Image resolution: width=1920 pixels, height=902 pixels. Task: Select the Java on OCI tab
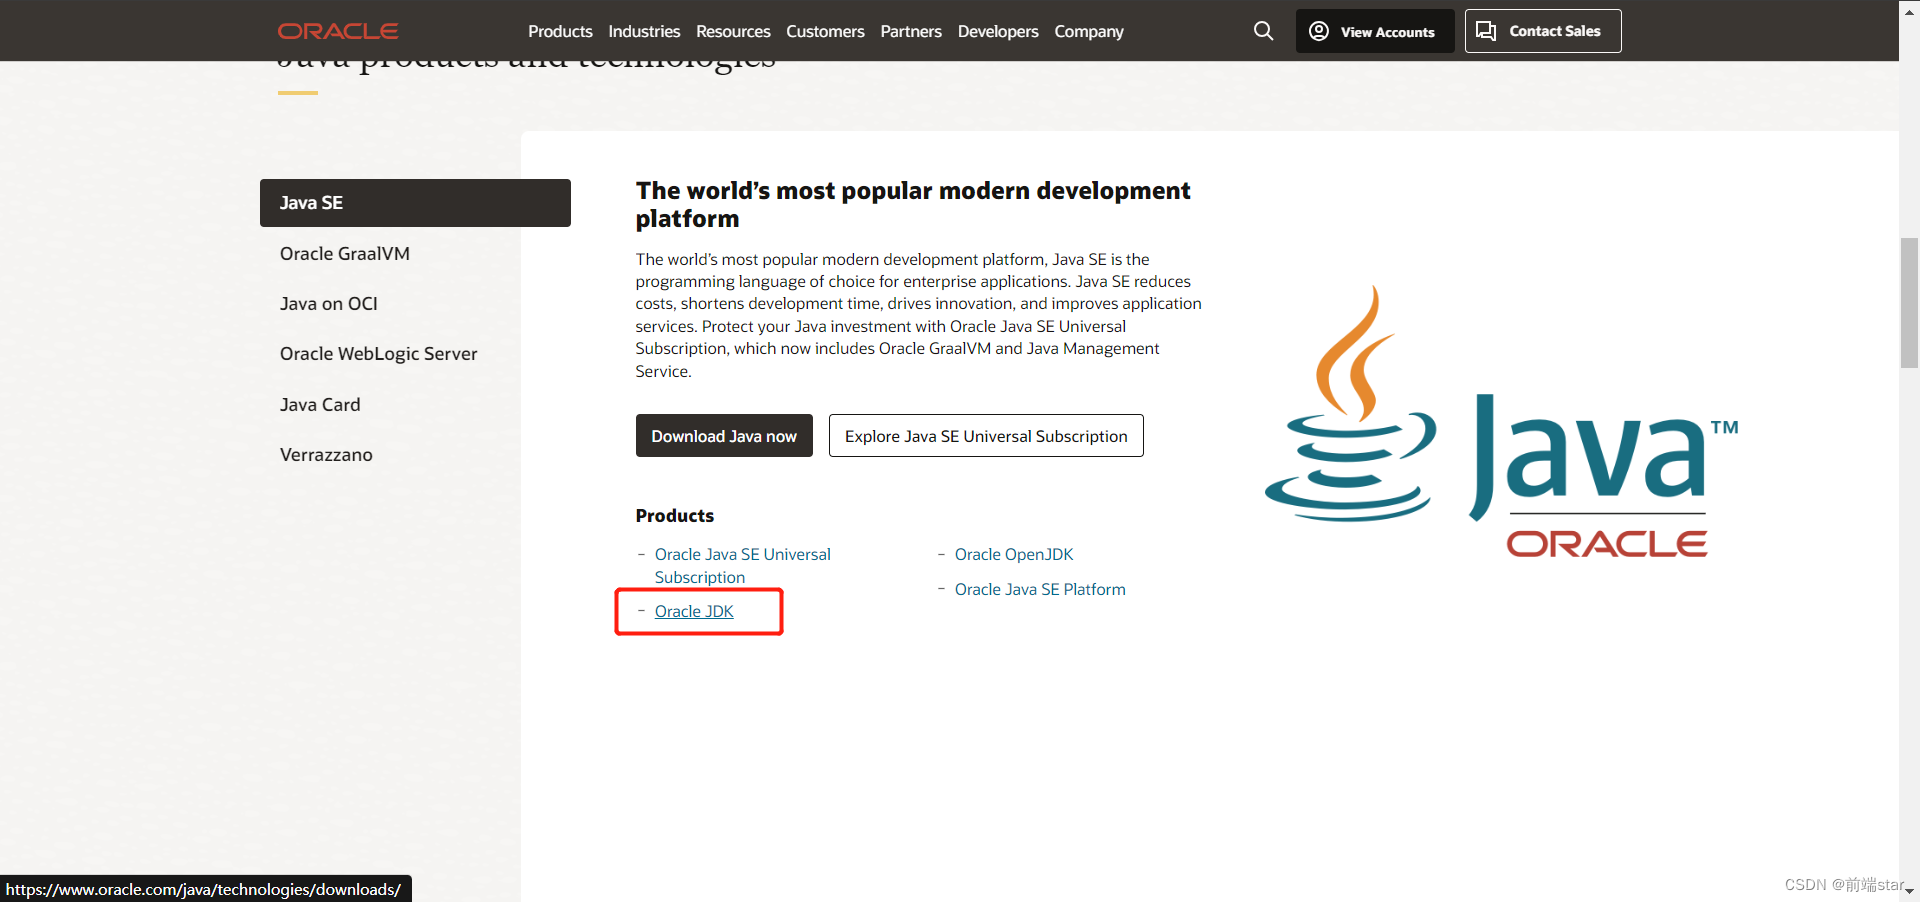click(329, 304)
